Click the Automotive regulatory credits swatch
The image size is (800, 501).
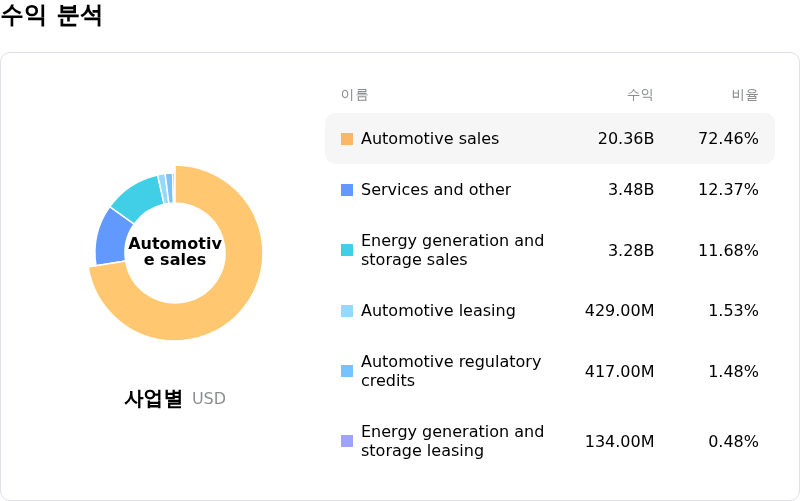coord(347,371)
